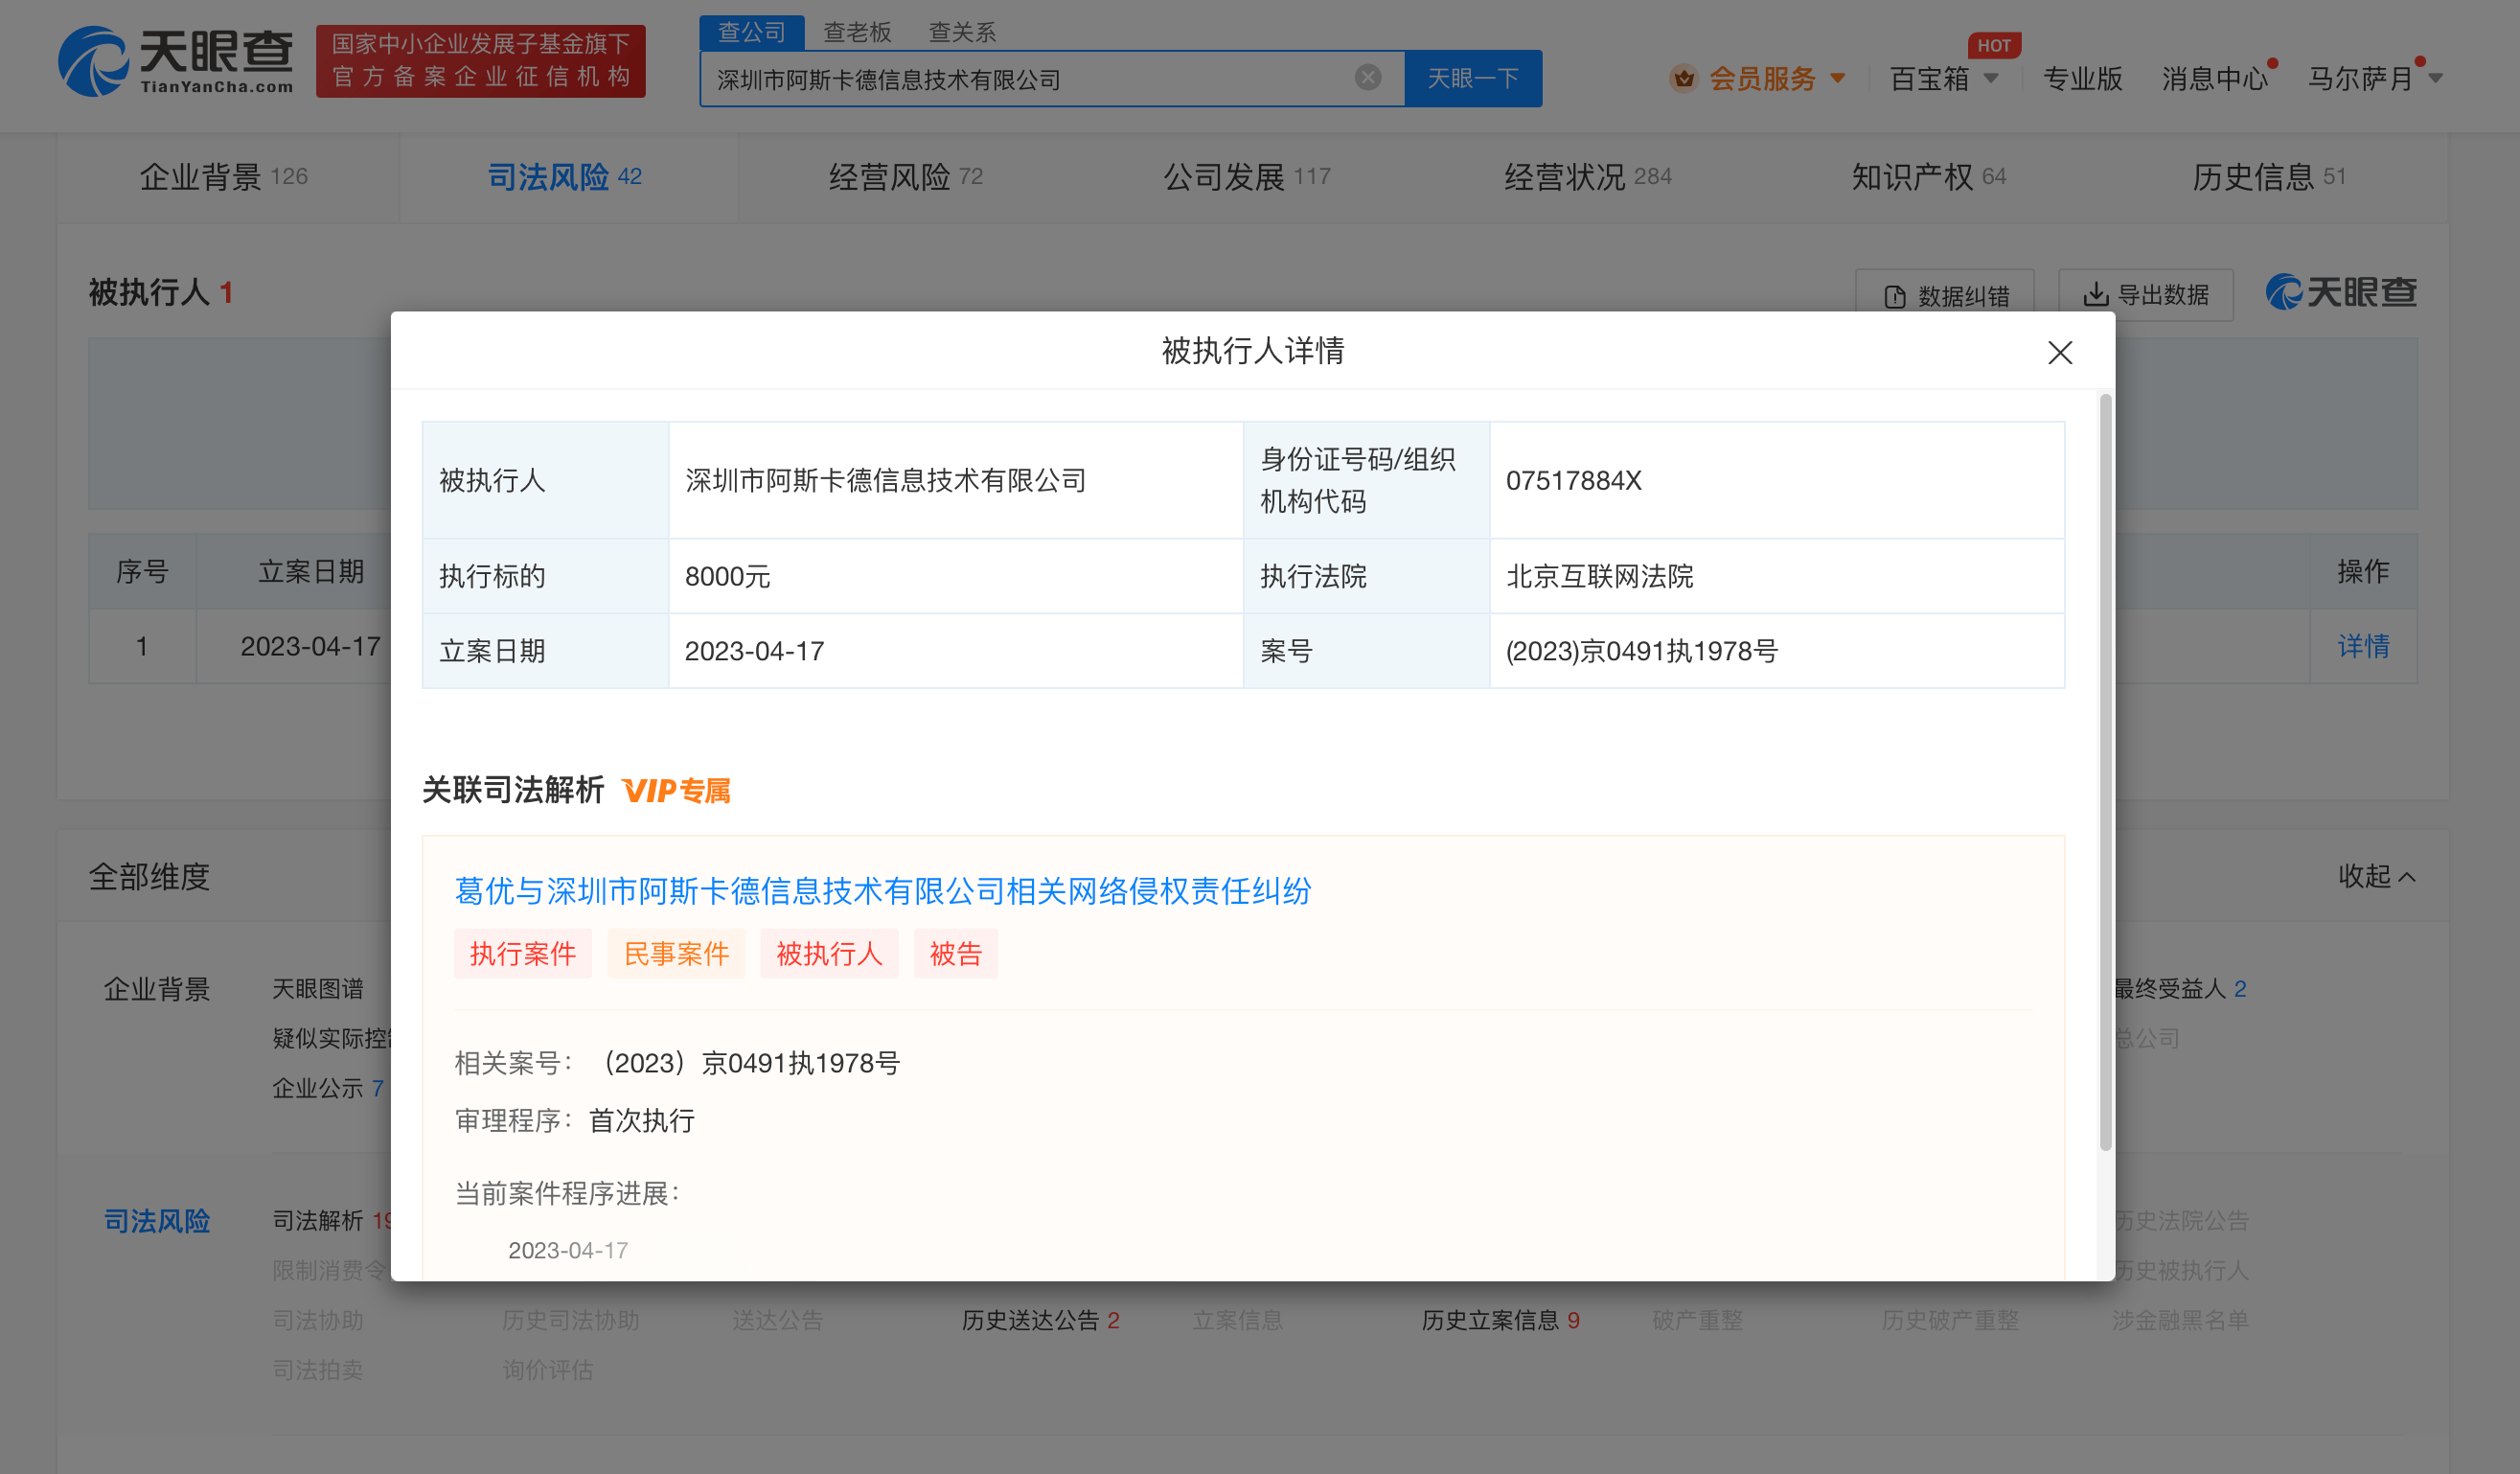
Task: Click 历史送达公告 2 link
Action: tap(1040, 1320)
